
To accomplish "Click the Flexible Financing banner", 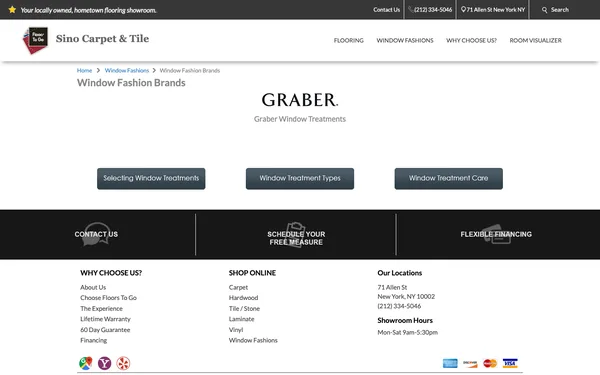I will pyautogui.click(x=496, y=234).
